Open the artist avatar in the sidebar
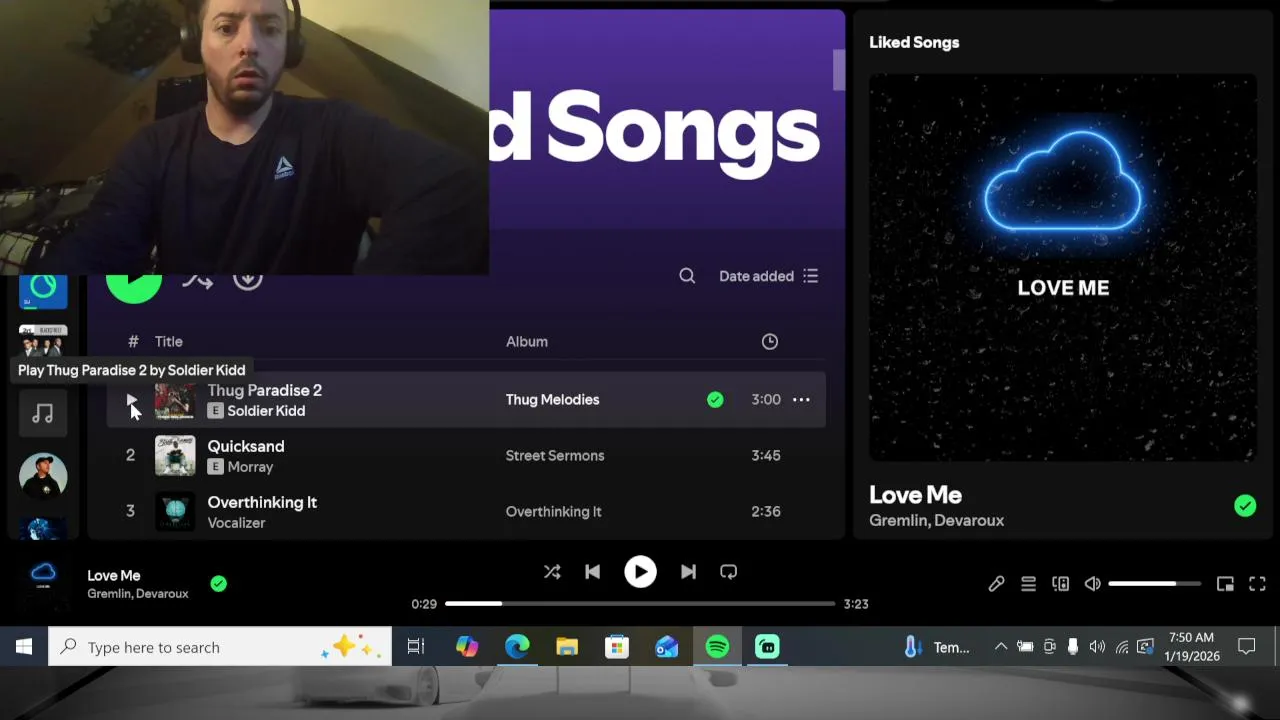The height and width of the screenshot is (720, 1280). click(43, 476)
